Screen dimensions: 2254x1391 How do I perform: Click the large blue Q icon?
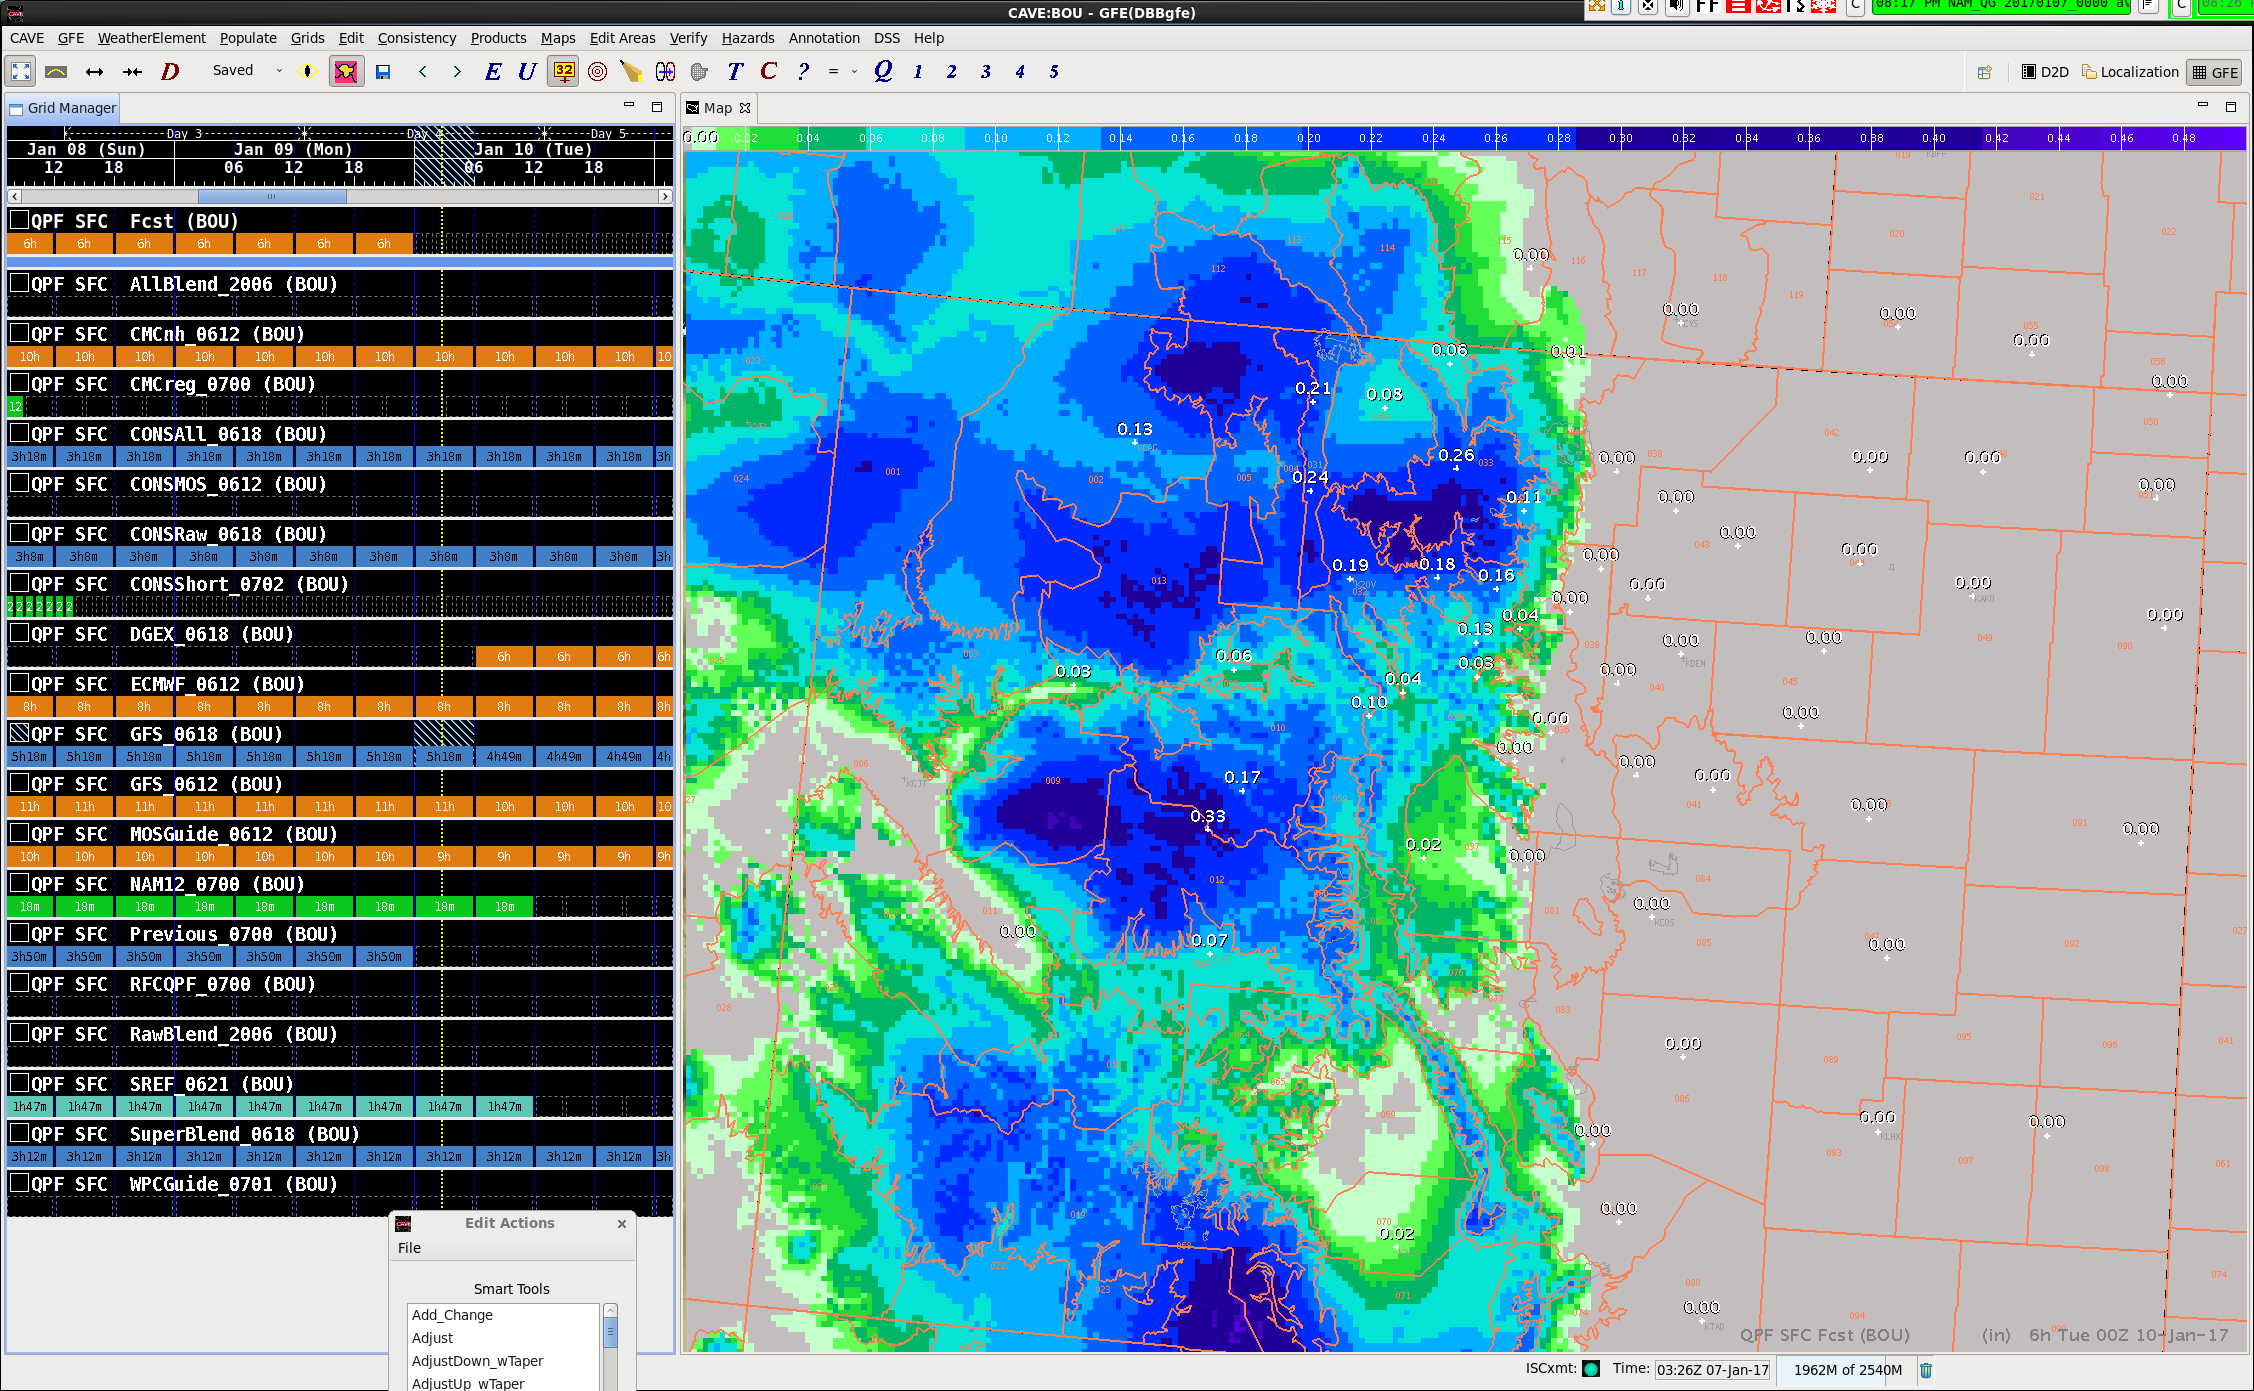point(883,71)
